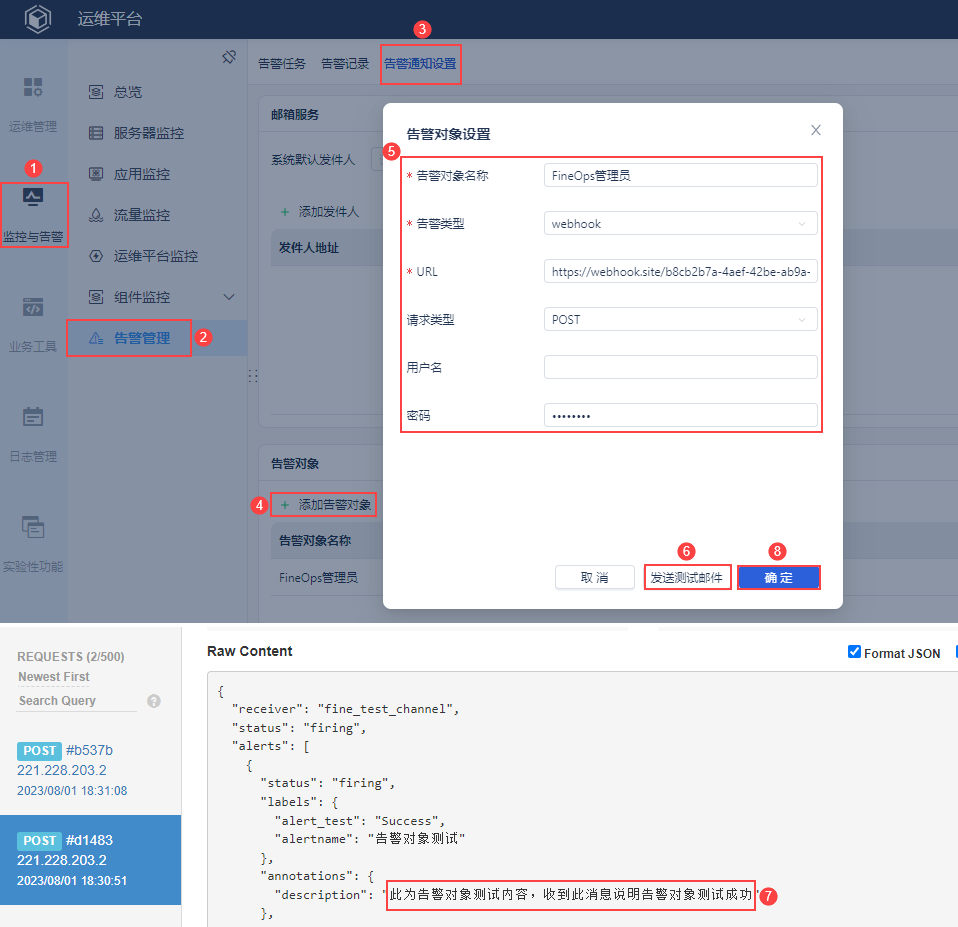Screen dimensions: 958x927
Task: Click the 应用监控 menu icon
Action: click(x=96, y=174)
